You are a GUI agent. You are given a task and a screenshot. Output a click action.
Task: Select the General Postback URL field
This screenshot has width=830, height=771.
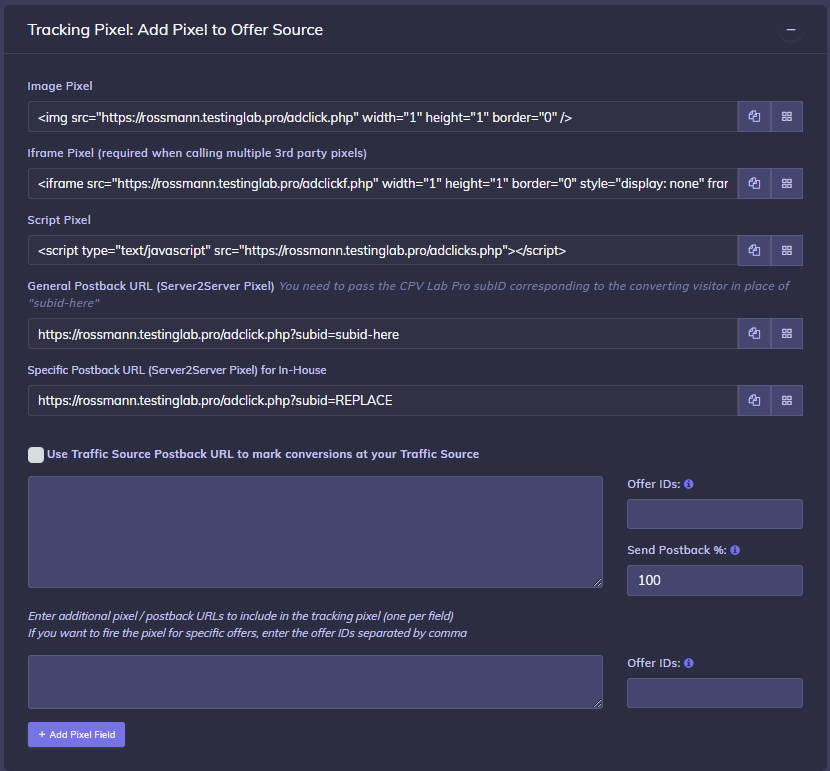click(x=383, y=333)
